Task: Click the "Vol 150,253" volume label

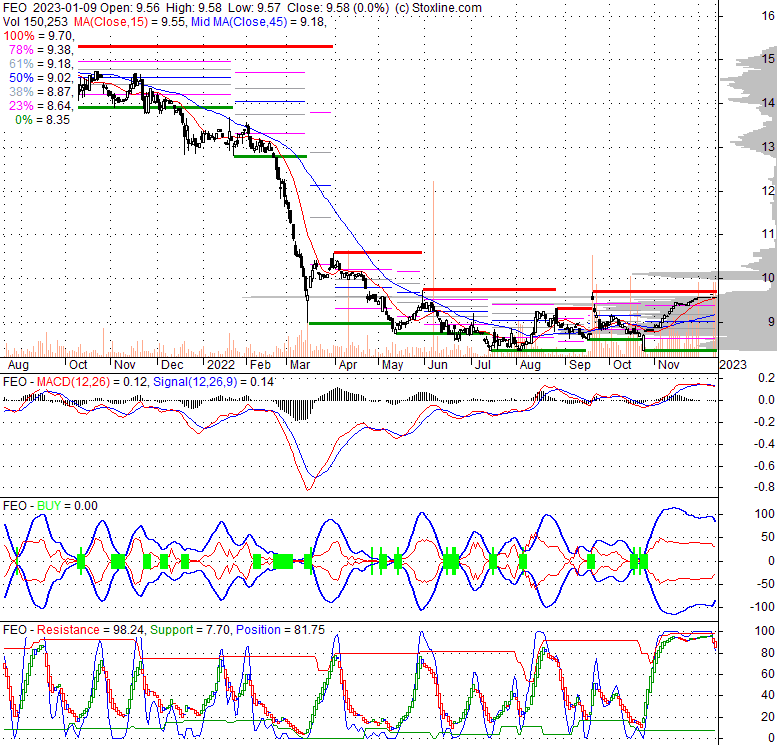Action: [x=36, y=22]
